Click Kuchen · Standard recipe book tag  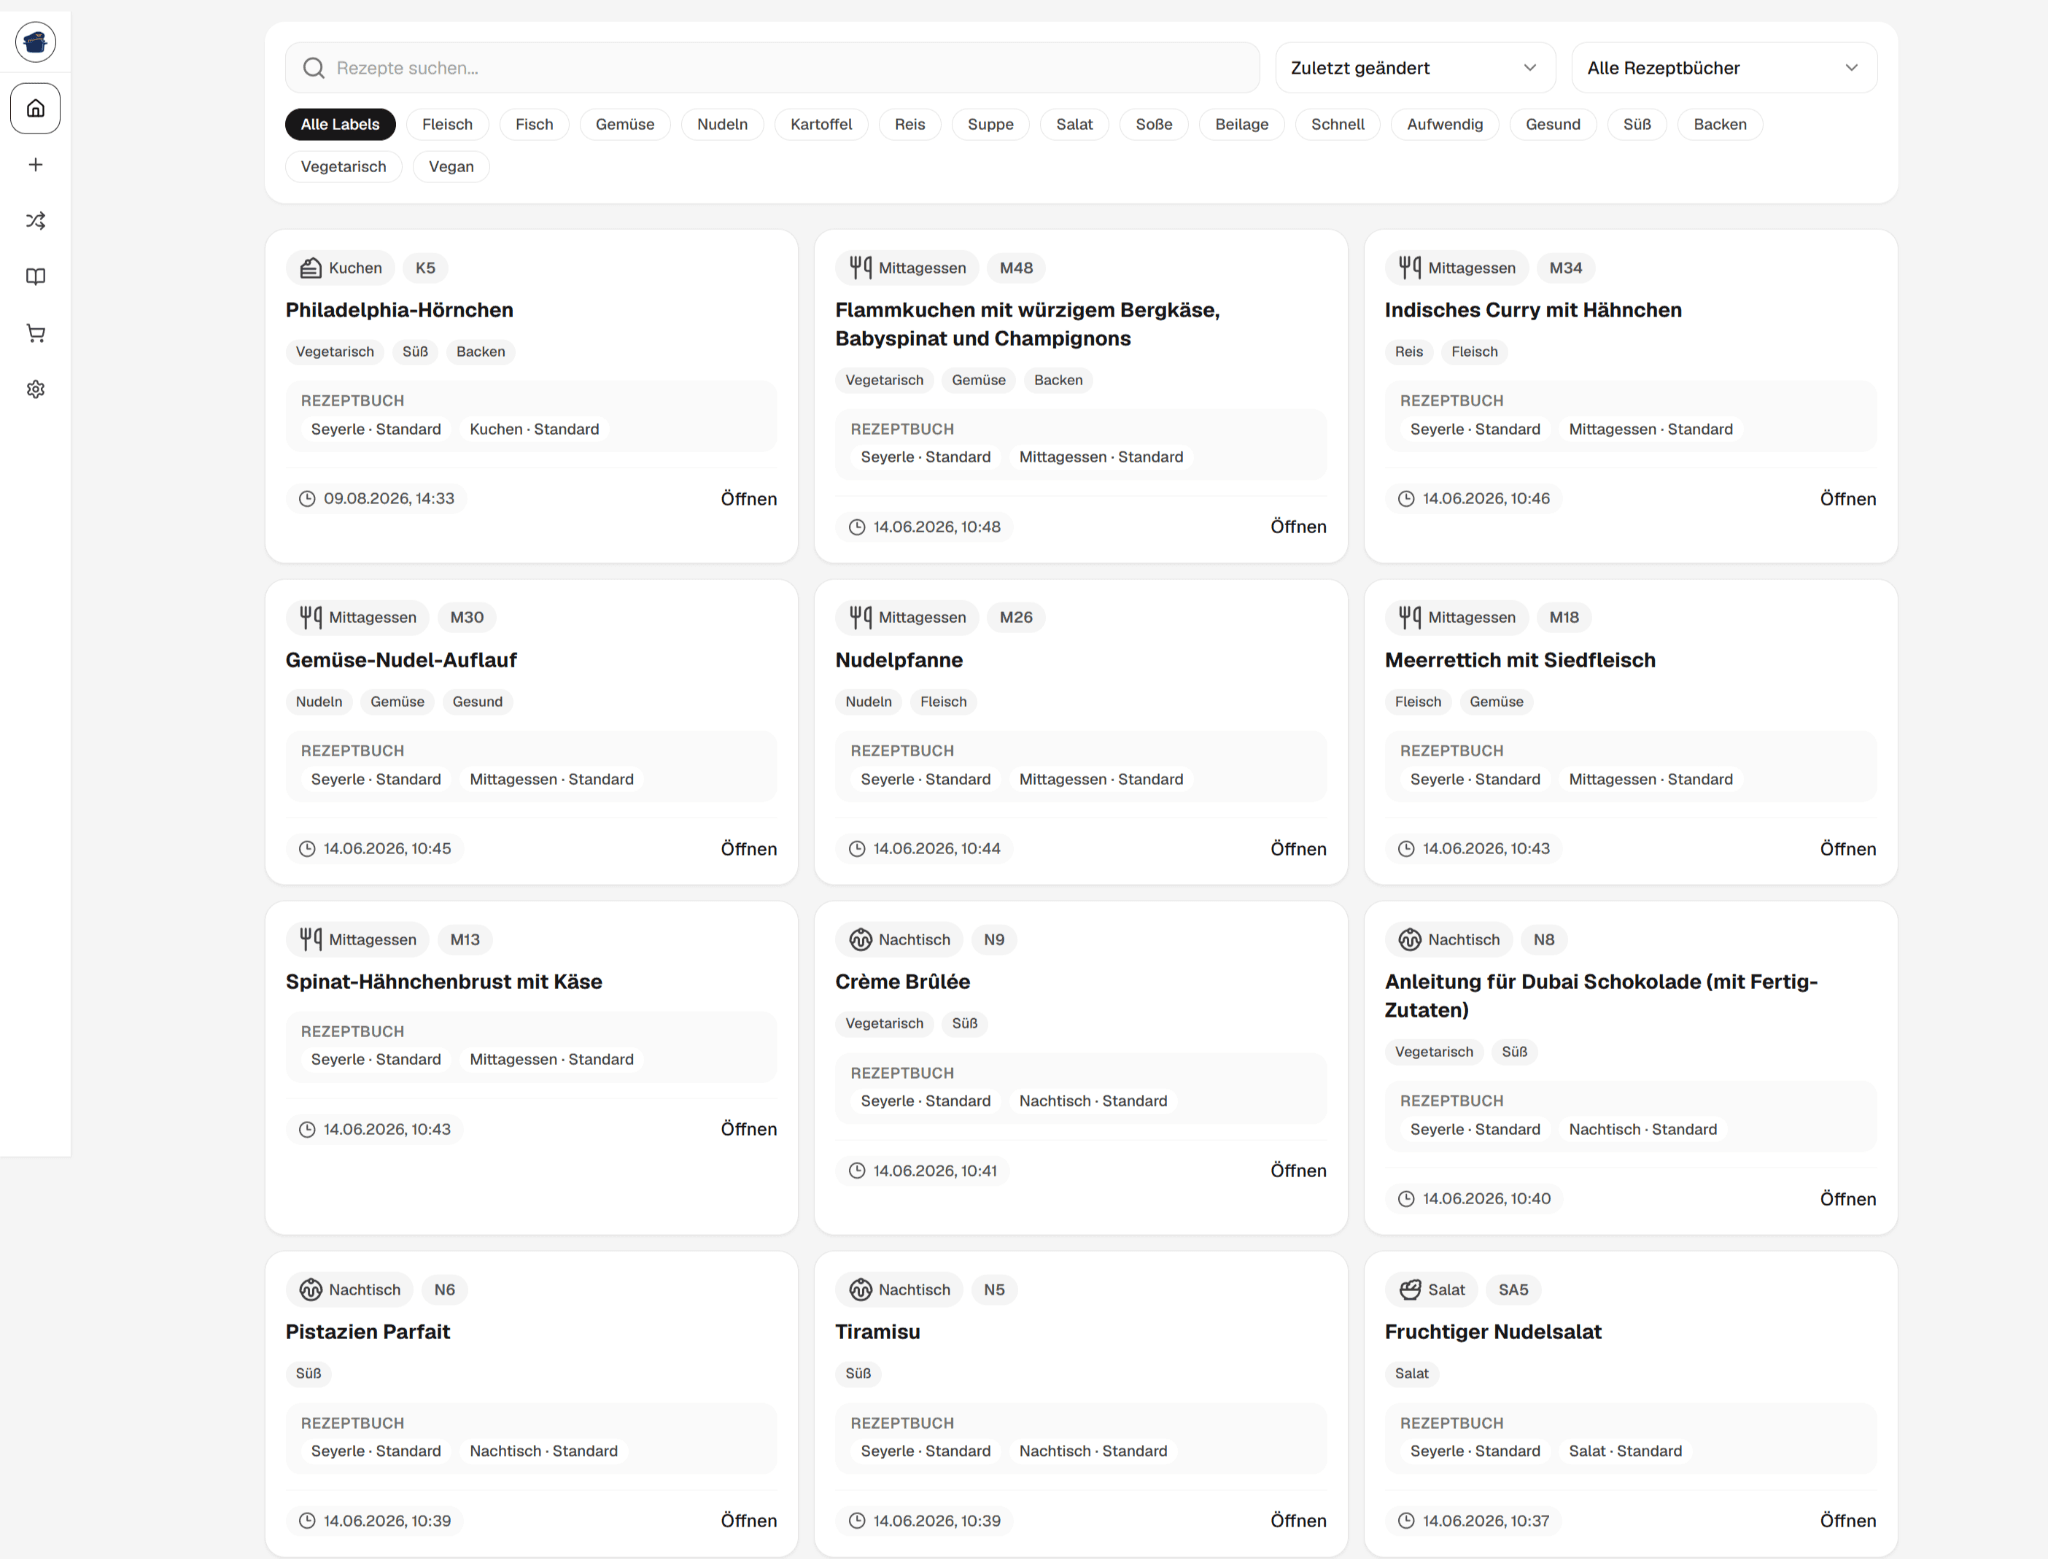tap(534, 429)
